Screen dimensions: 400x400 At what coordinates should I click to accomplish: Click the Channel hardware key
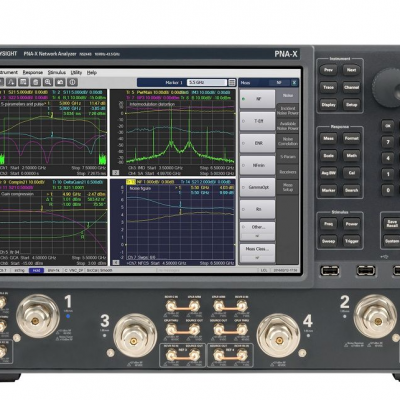[351, 88]
